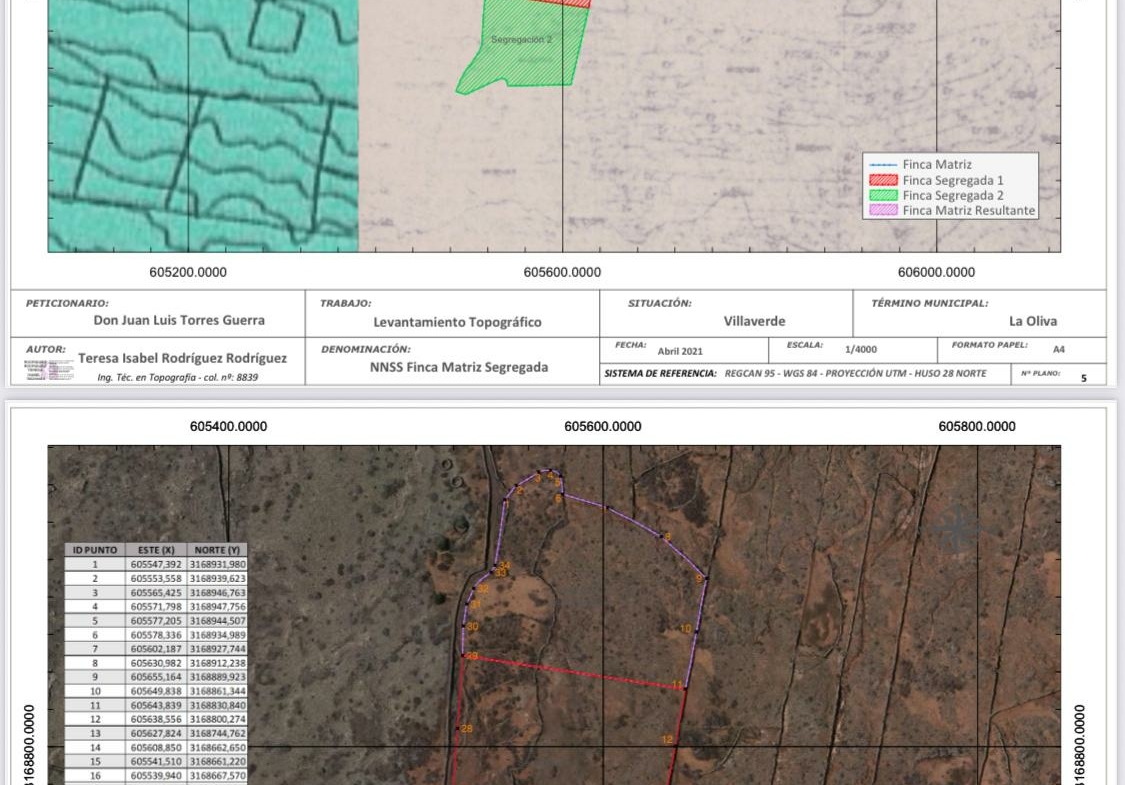Click the Segregación 2 label on the green parcel
The height and width of the screenshot is (785, 1125).
point(521,40)
